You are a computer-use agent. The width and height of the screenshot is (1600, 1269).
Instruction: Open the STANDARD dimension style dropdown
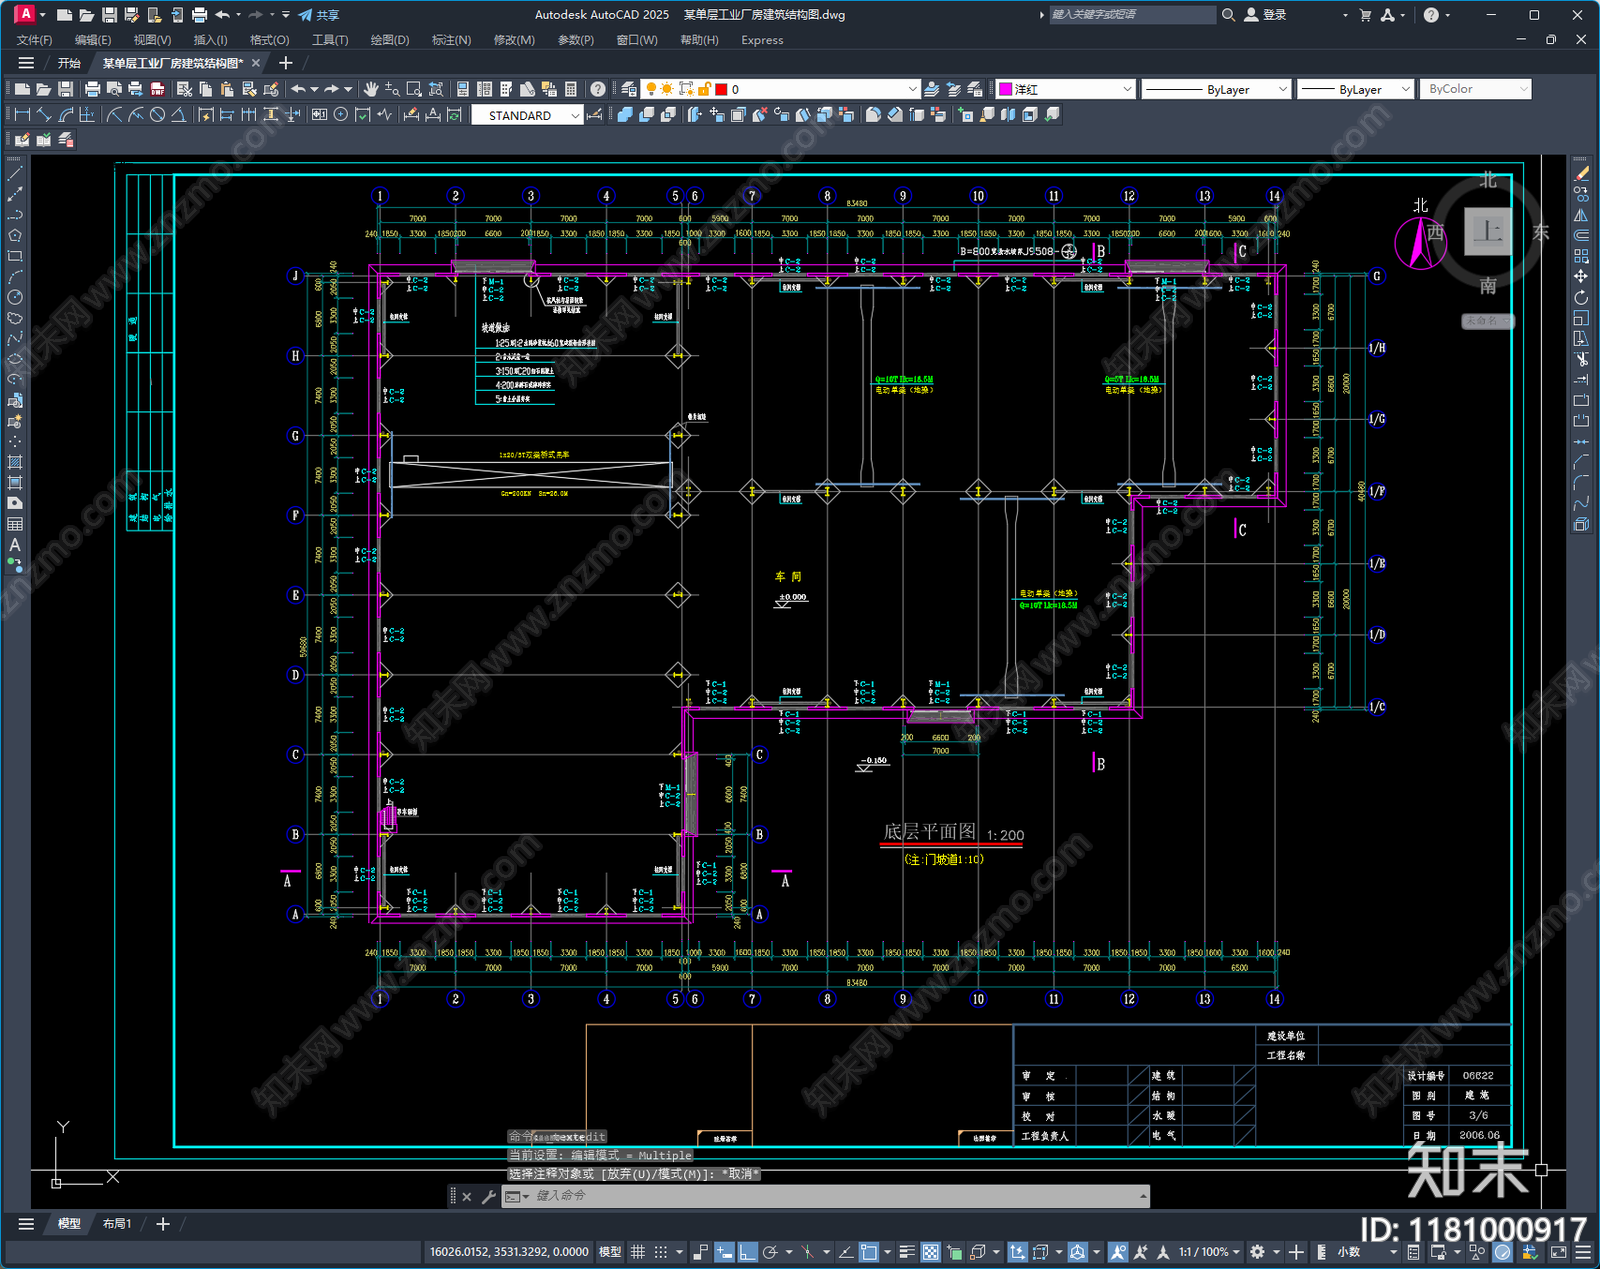[x=527, y=115]
